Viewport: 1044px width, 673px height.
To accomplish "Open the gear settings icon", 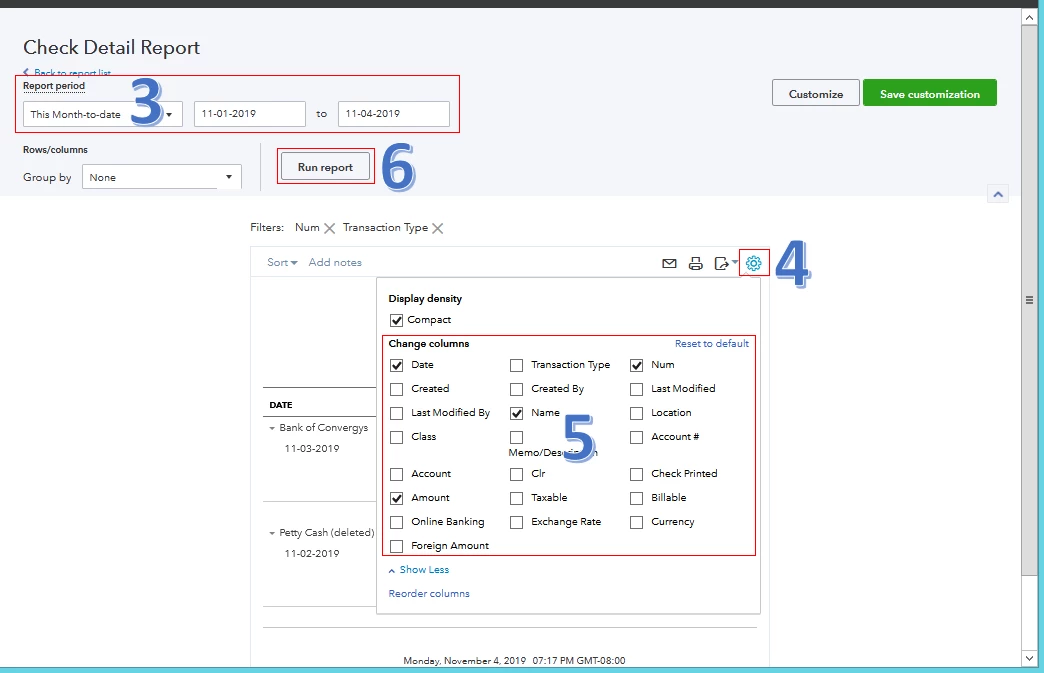I will tap(754, 263).
